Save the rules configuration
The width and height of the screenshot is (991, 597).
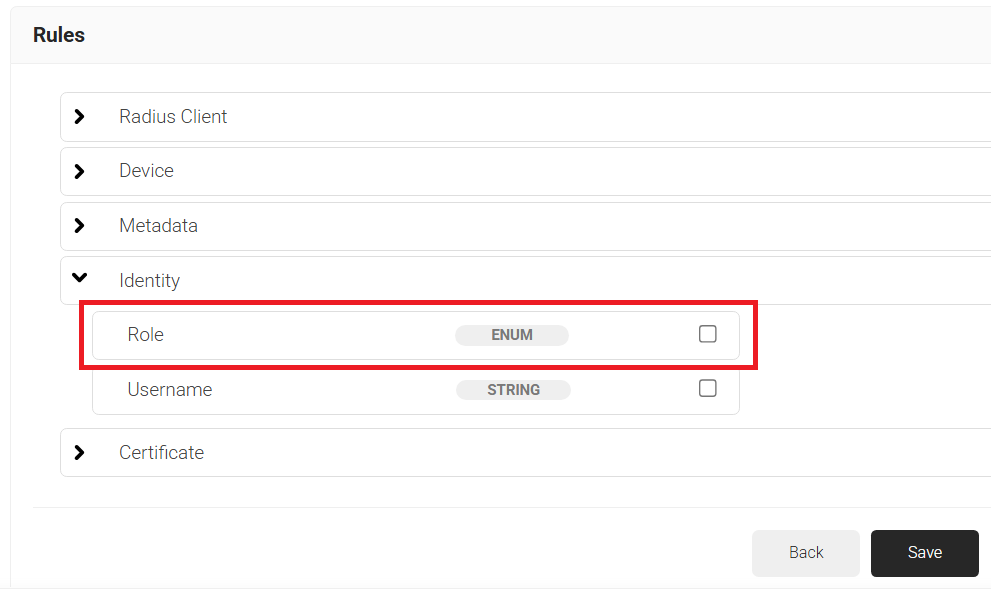point(924,553)
